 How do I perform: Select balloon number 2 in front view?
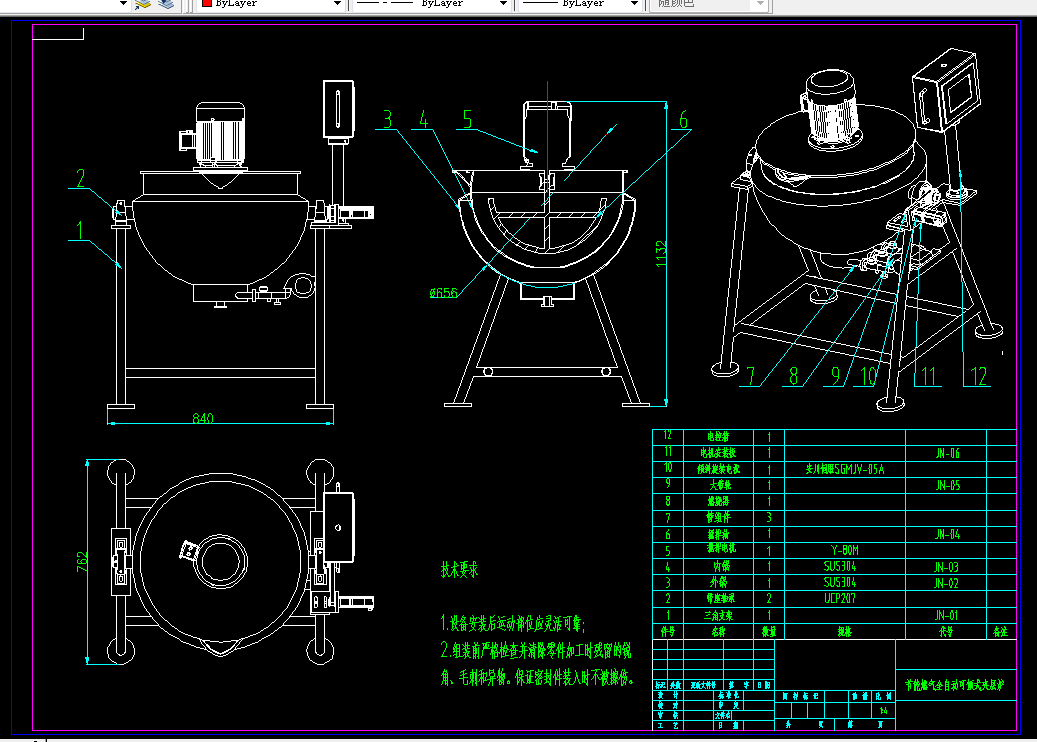pyautogui.click(x=81, y=178)
